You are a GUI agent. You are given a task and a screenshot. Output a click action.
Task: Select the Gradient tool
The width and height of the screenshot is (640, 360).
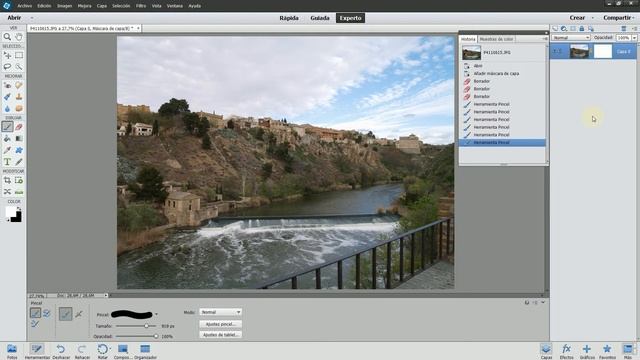19,139
